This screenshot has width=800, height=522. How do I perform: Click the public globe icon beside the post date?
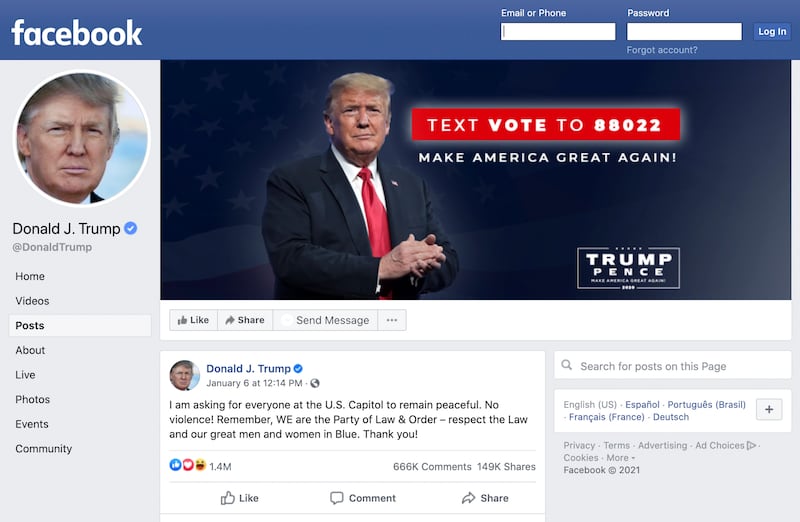315,383
